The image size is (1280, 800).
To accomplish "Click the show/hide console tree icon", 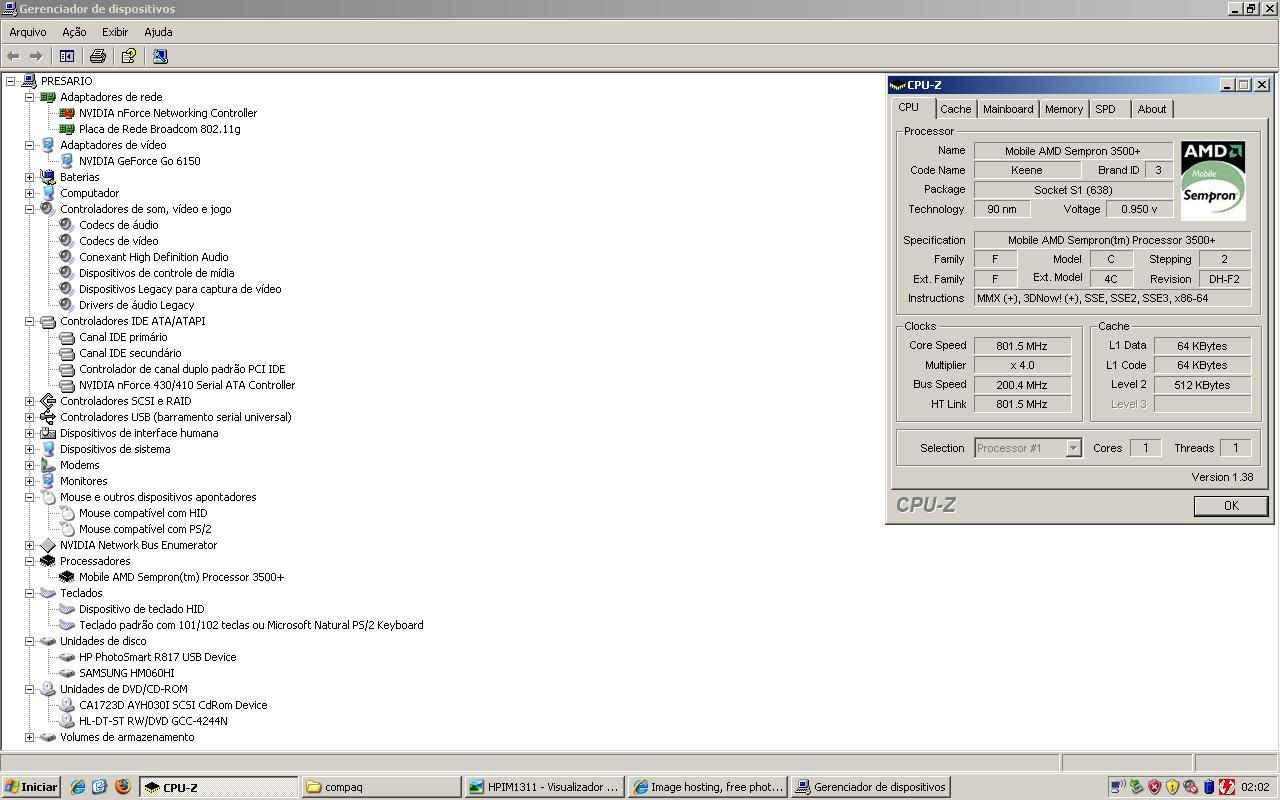I will (x=67, y=56).
